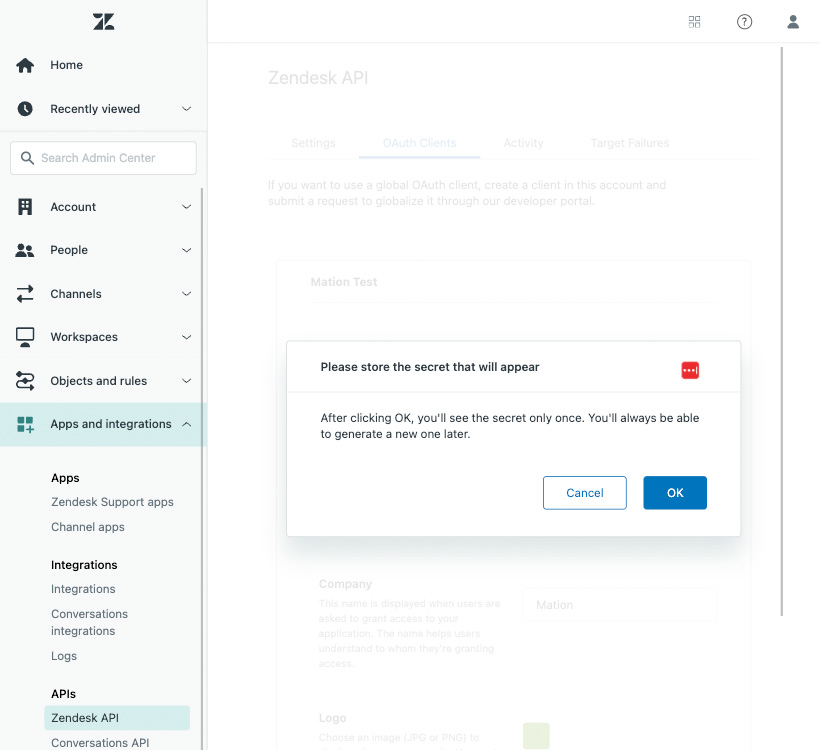Expand the Account section chevron

(186, 207)
